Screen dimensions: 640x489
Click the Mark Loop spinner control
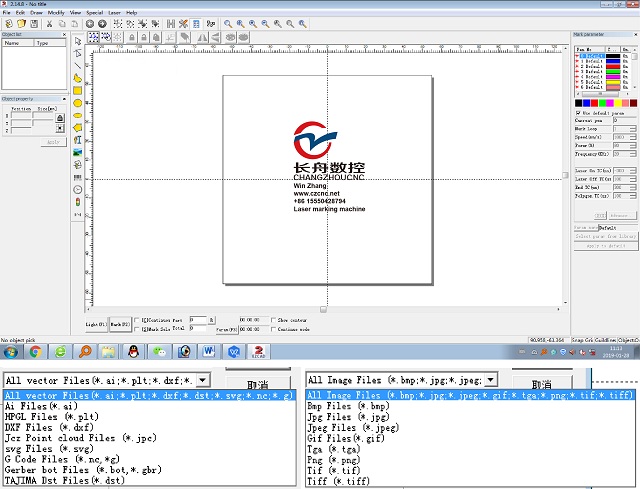[633, 129]
